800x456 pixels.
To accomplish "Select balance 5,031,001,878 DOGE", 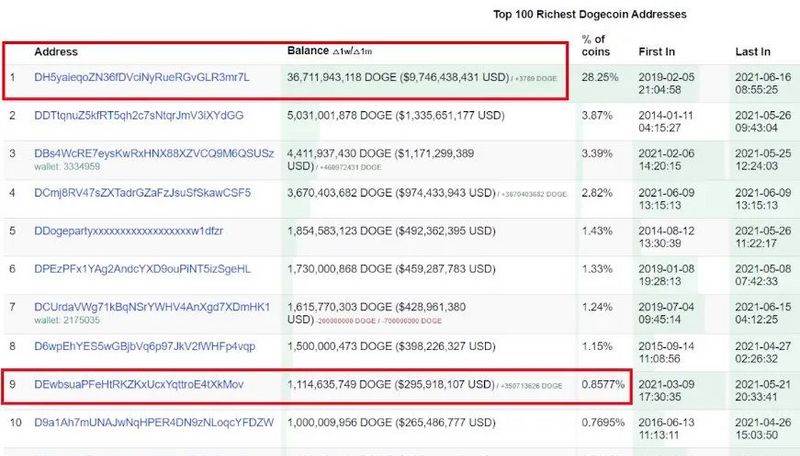I will tap(339, 116).
